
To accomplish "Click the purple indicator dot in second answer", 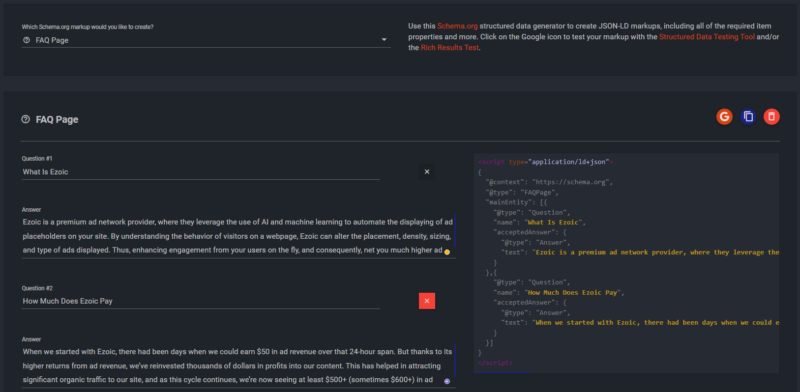I will [447, 381].
